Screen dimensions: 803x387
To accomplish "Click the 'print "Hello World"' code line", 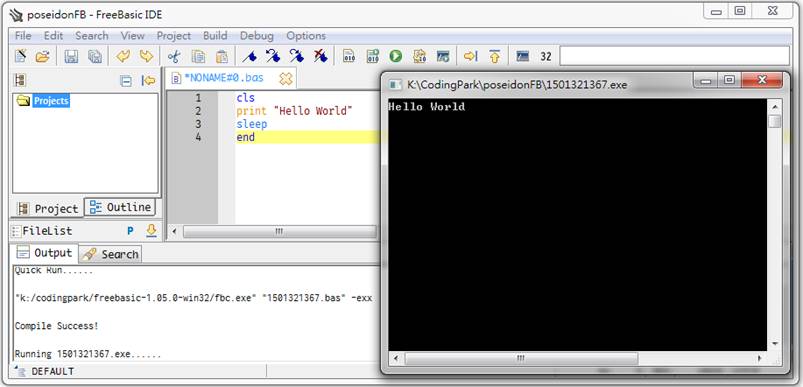I will point(294,111).
